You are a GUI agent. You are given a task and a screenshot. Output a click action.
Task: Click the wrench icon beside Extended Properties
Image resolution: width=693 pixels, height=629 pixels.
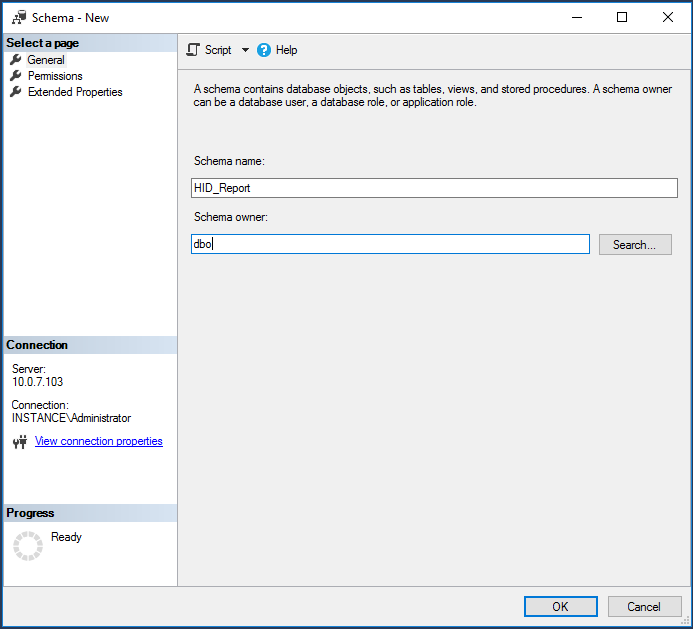tap(16, 92)
